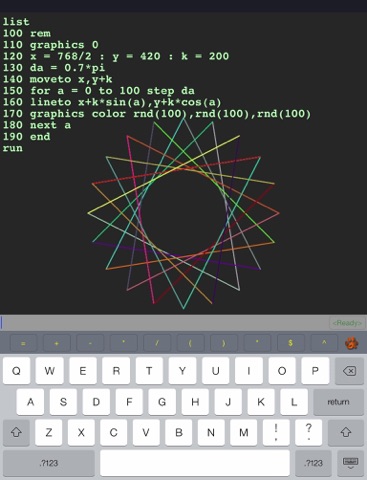Tap the backspace delete key
This screenshot has width=367, height=480.
click(x=349, y=371)
